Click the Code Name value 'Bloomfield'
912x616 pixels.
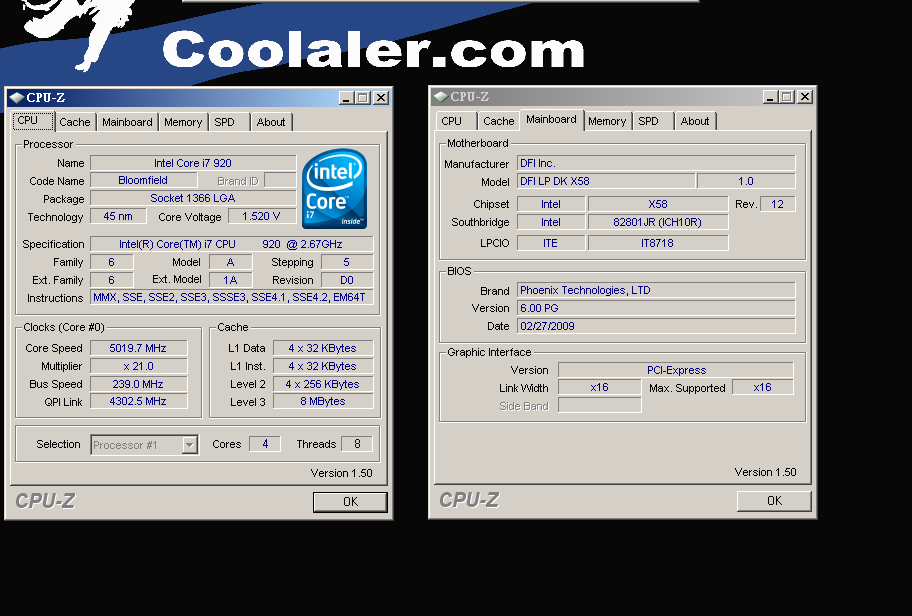[143, 180]
